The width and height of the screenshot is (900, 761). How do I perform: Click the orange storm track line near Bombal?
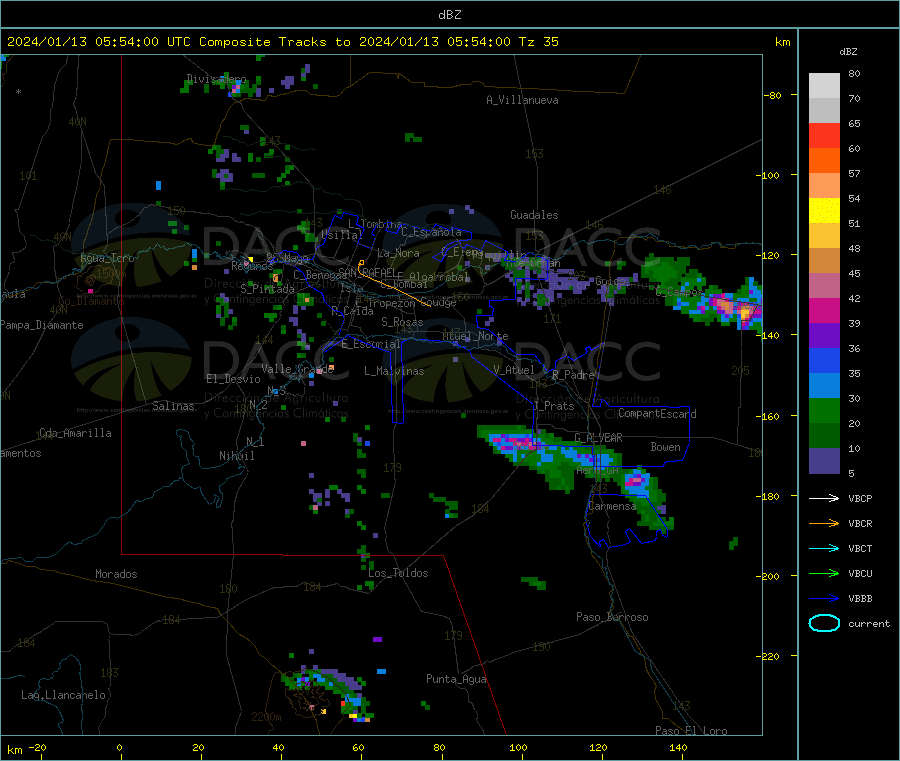click(392, 284)
